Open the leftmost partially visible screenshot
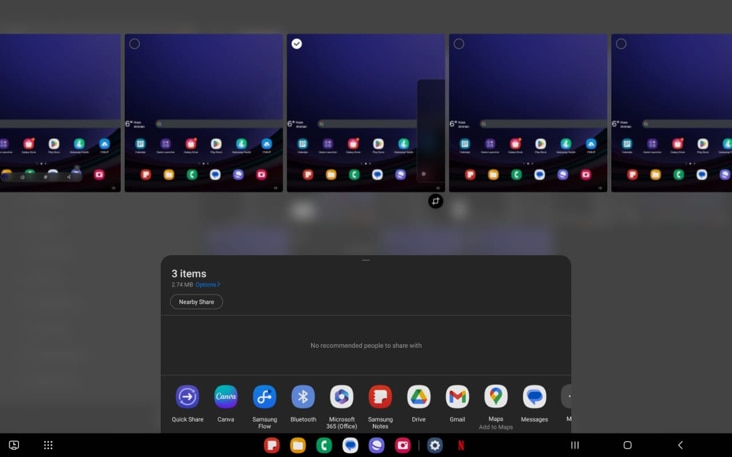Viewport: 732px width, 457px height. click(x=60, y=112)
